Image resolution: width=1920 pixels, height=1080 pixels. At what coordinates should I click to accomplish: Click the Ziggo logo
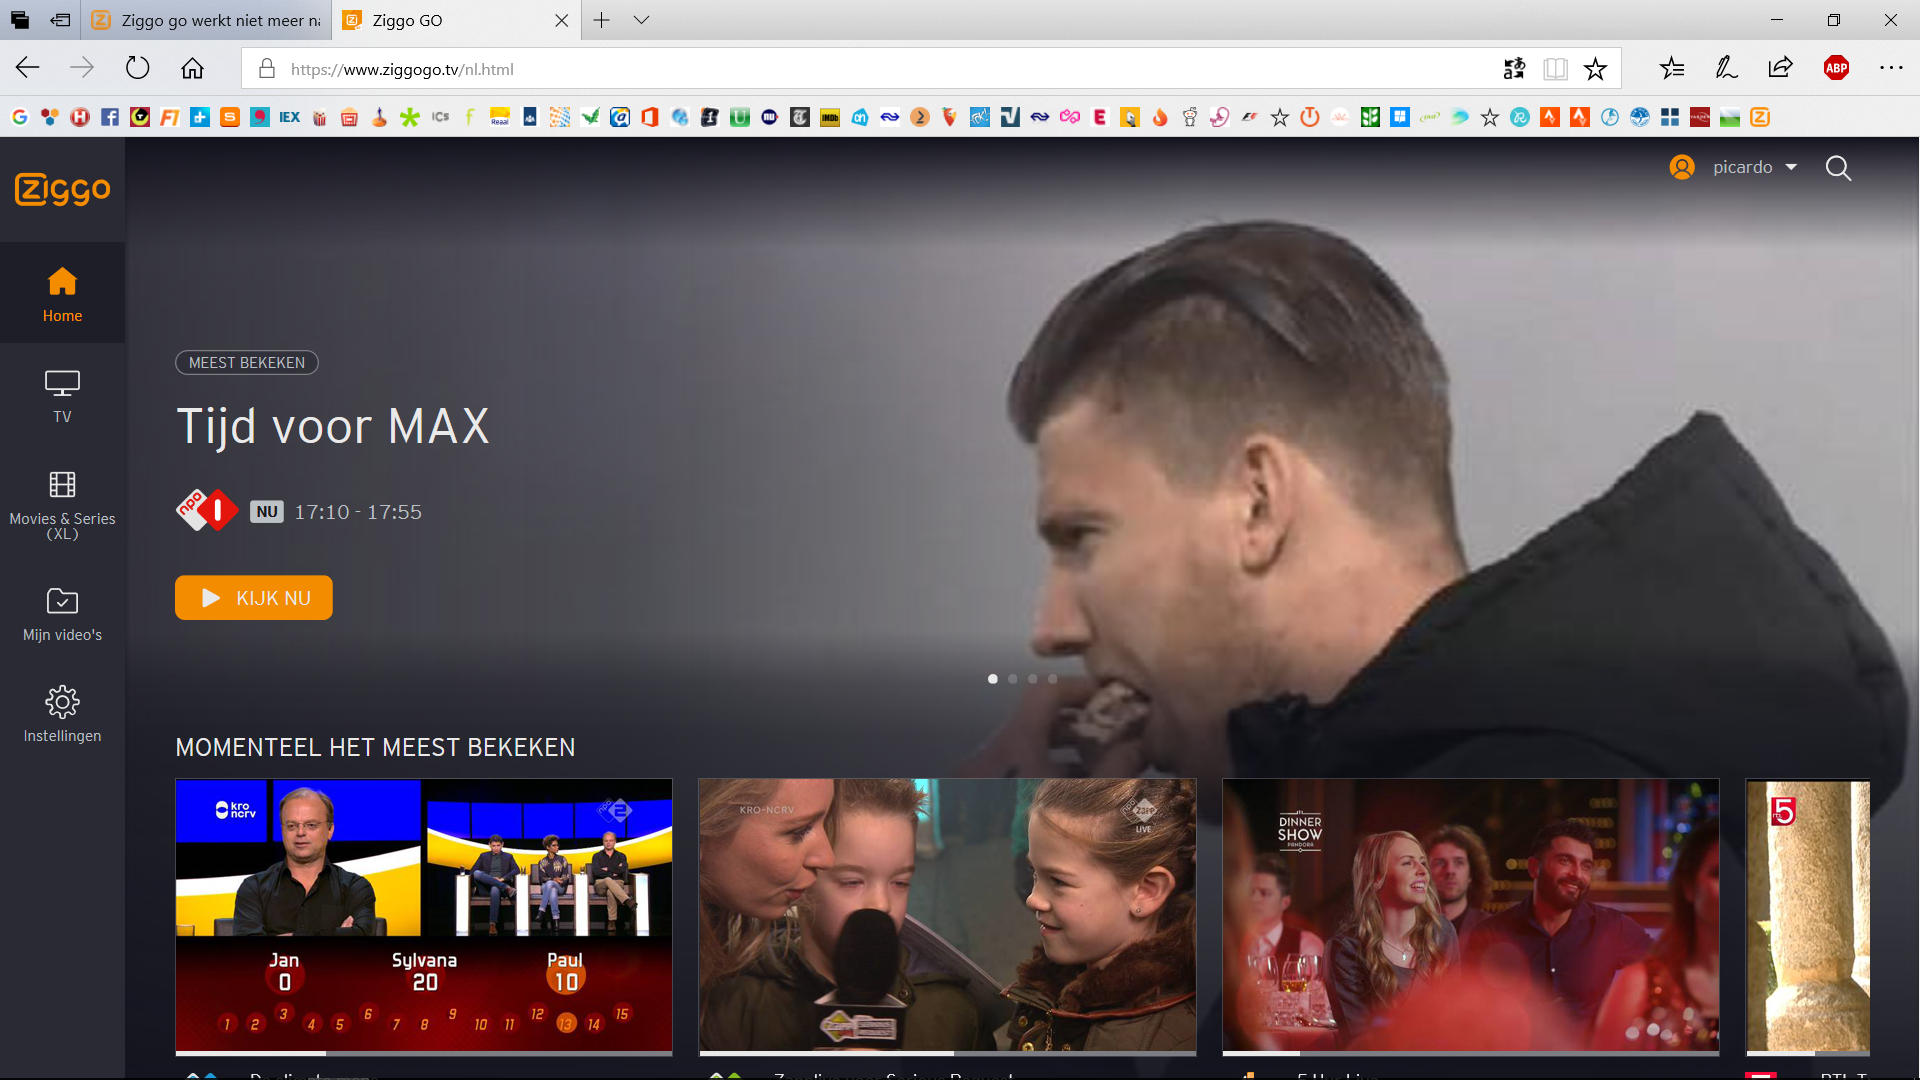pos(62,189)
